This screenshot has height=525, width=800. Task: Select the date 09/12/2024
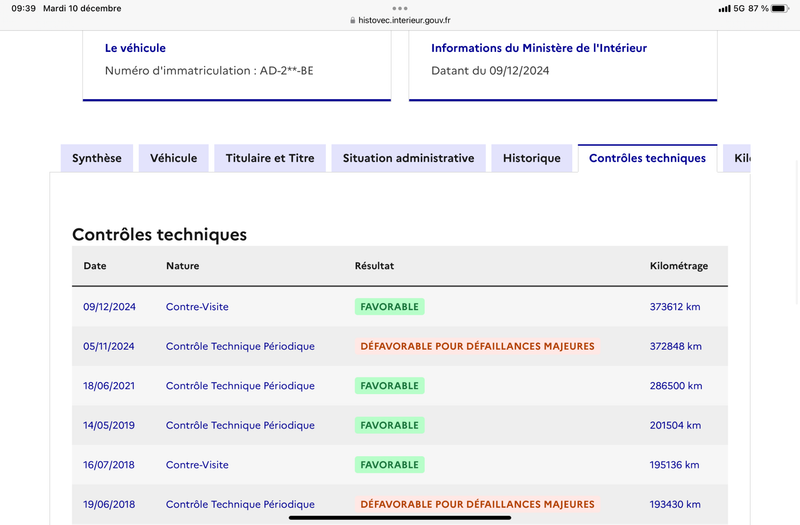coord(109,307)
